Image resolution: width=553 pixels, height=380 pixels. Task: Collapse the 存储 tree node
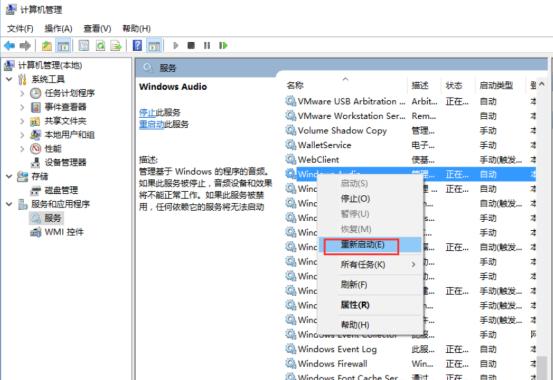pos(10,176)
